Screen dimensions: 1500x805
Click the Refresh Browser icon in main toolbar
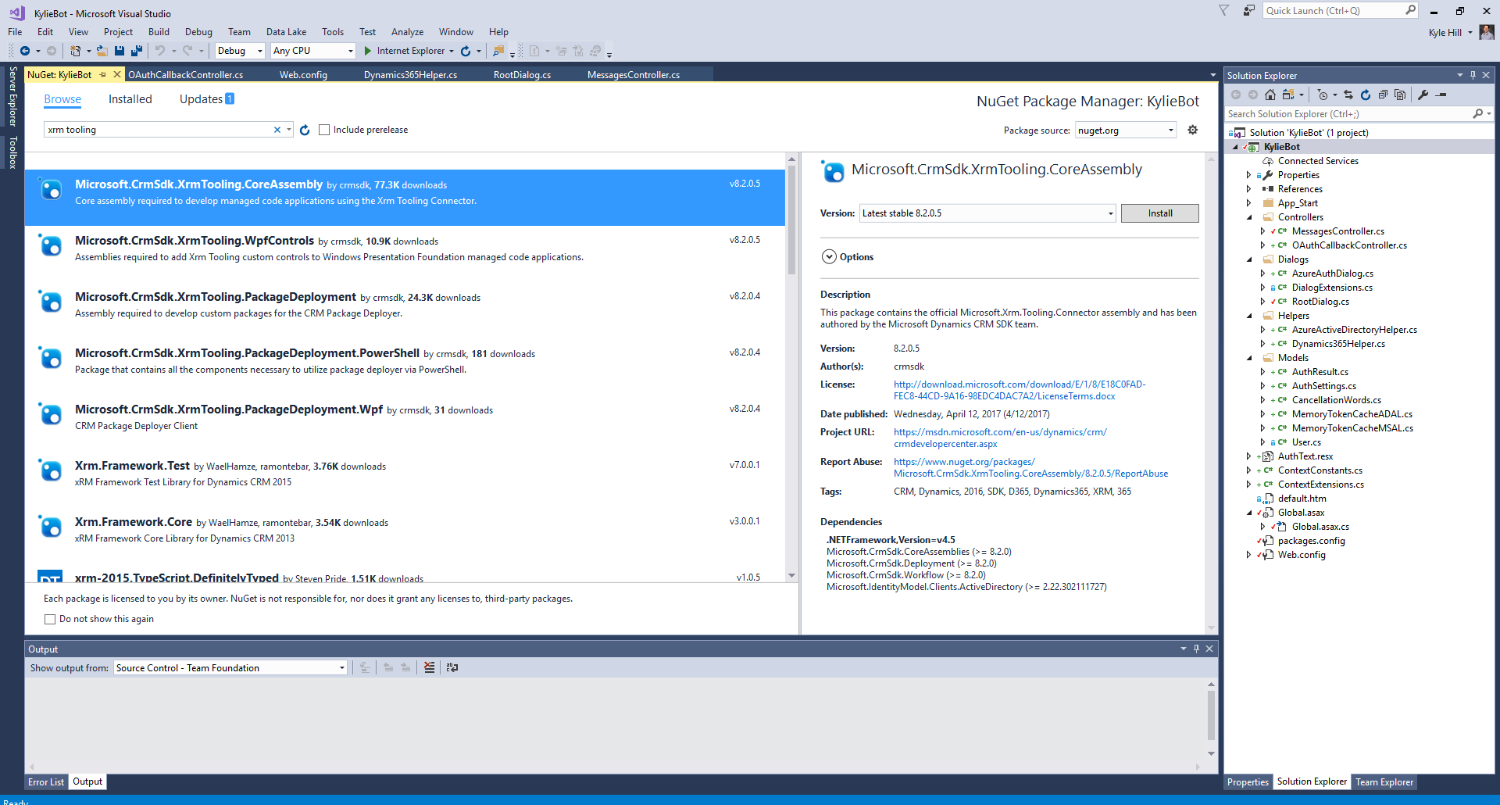click(465, 50)
